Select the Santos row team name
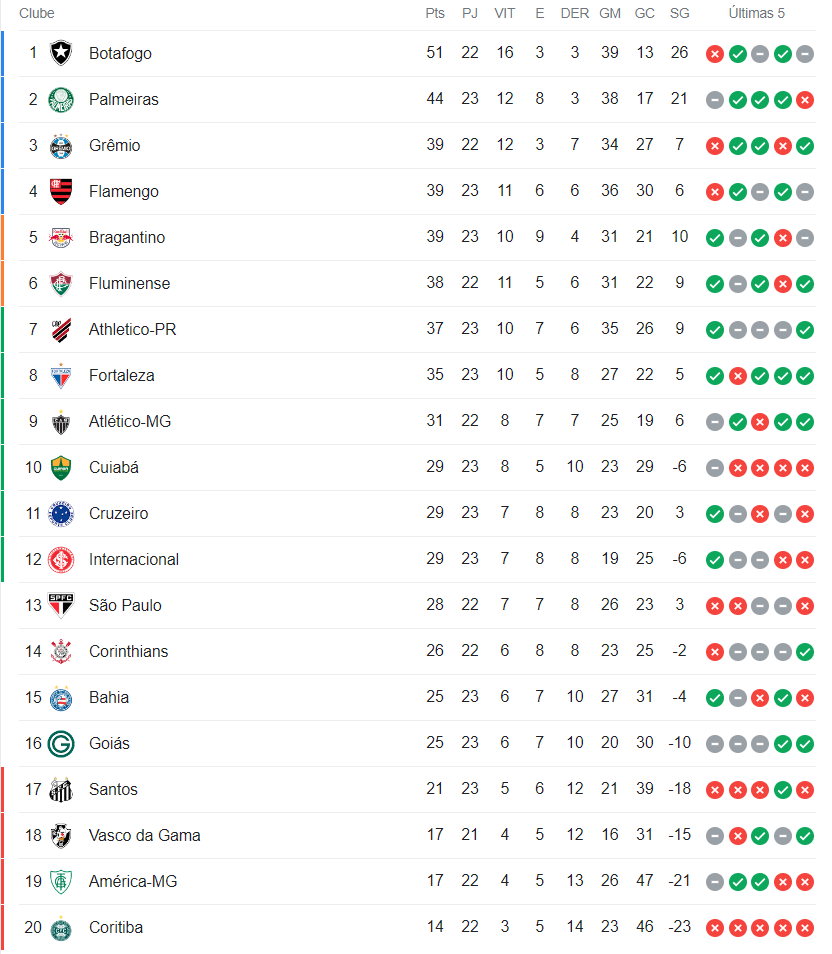This screenshot has width=832, height=954. point(113,789)
